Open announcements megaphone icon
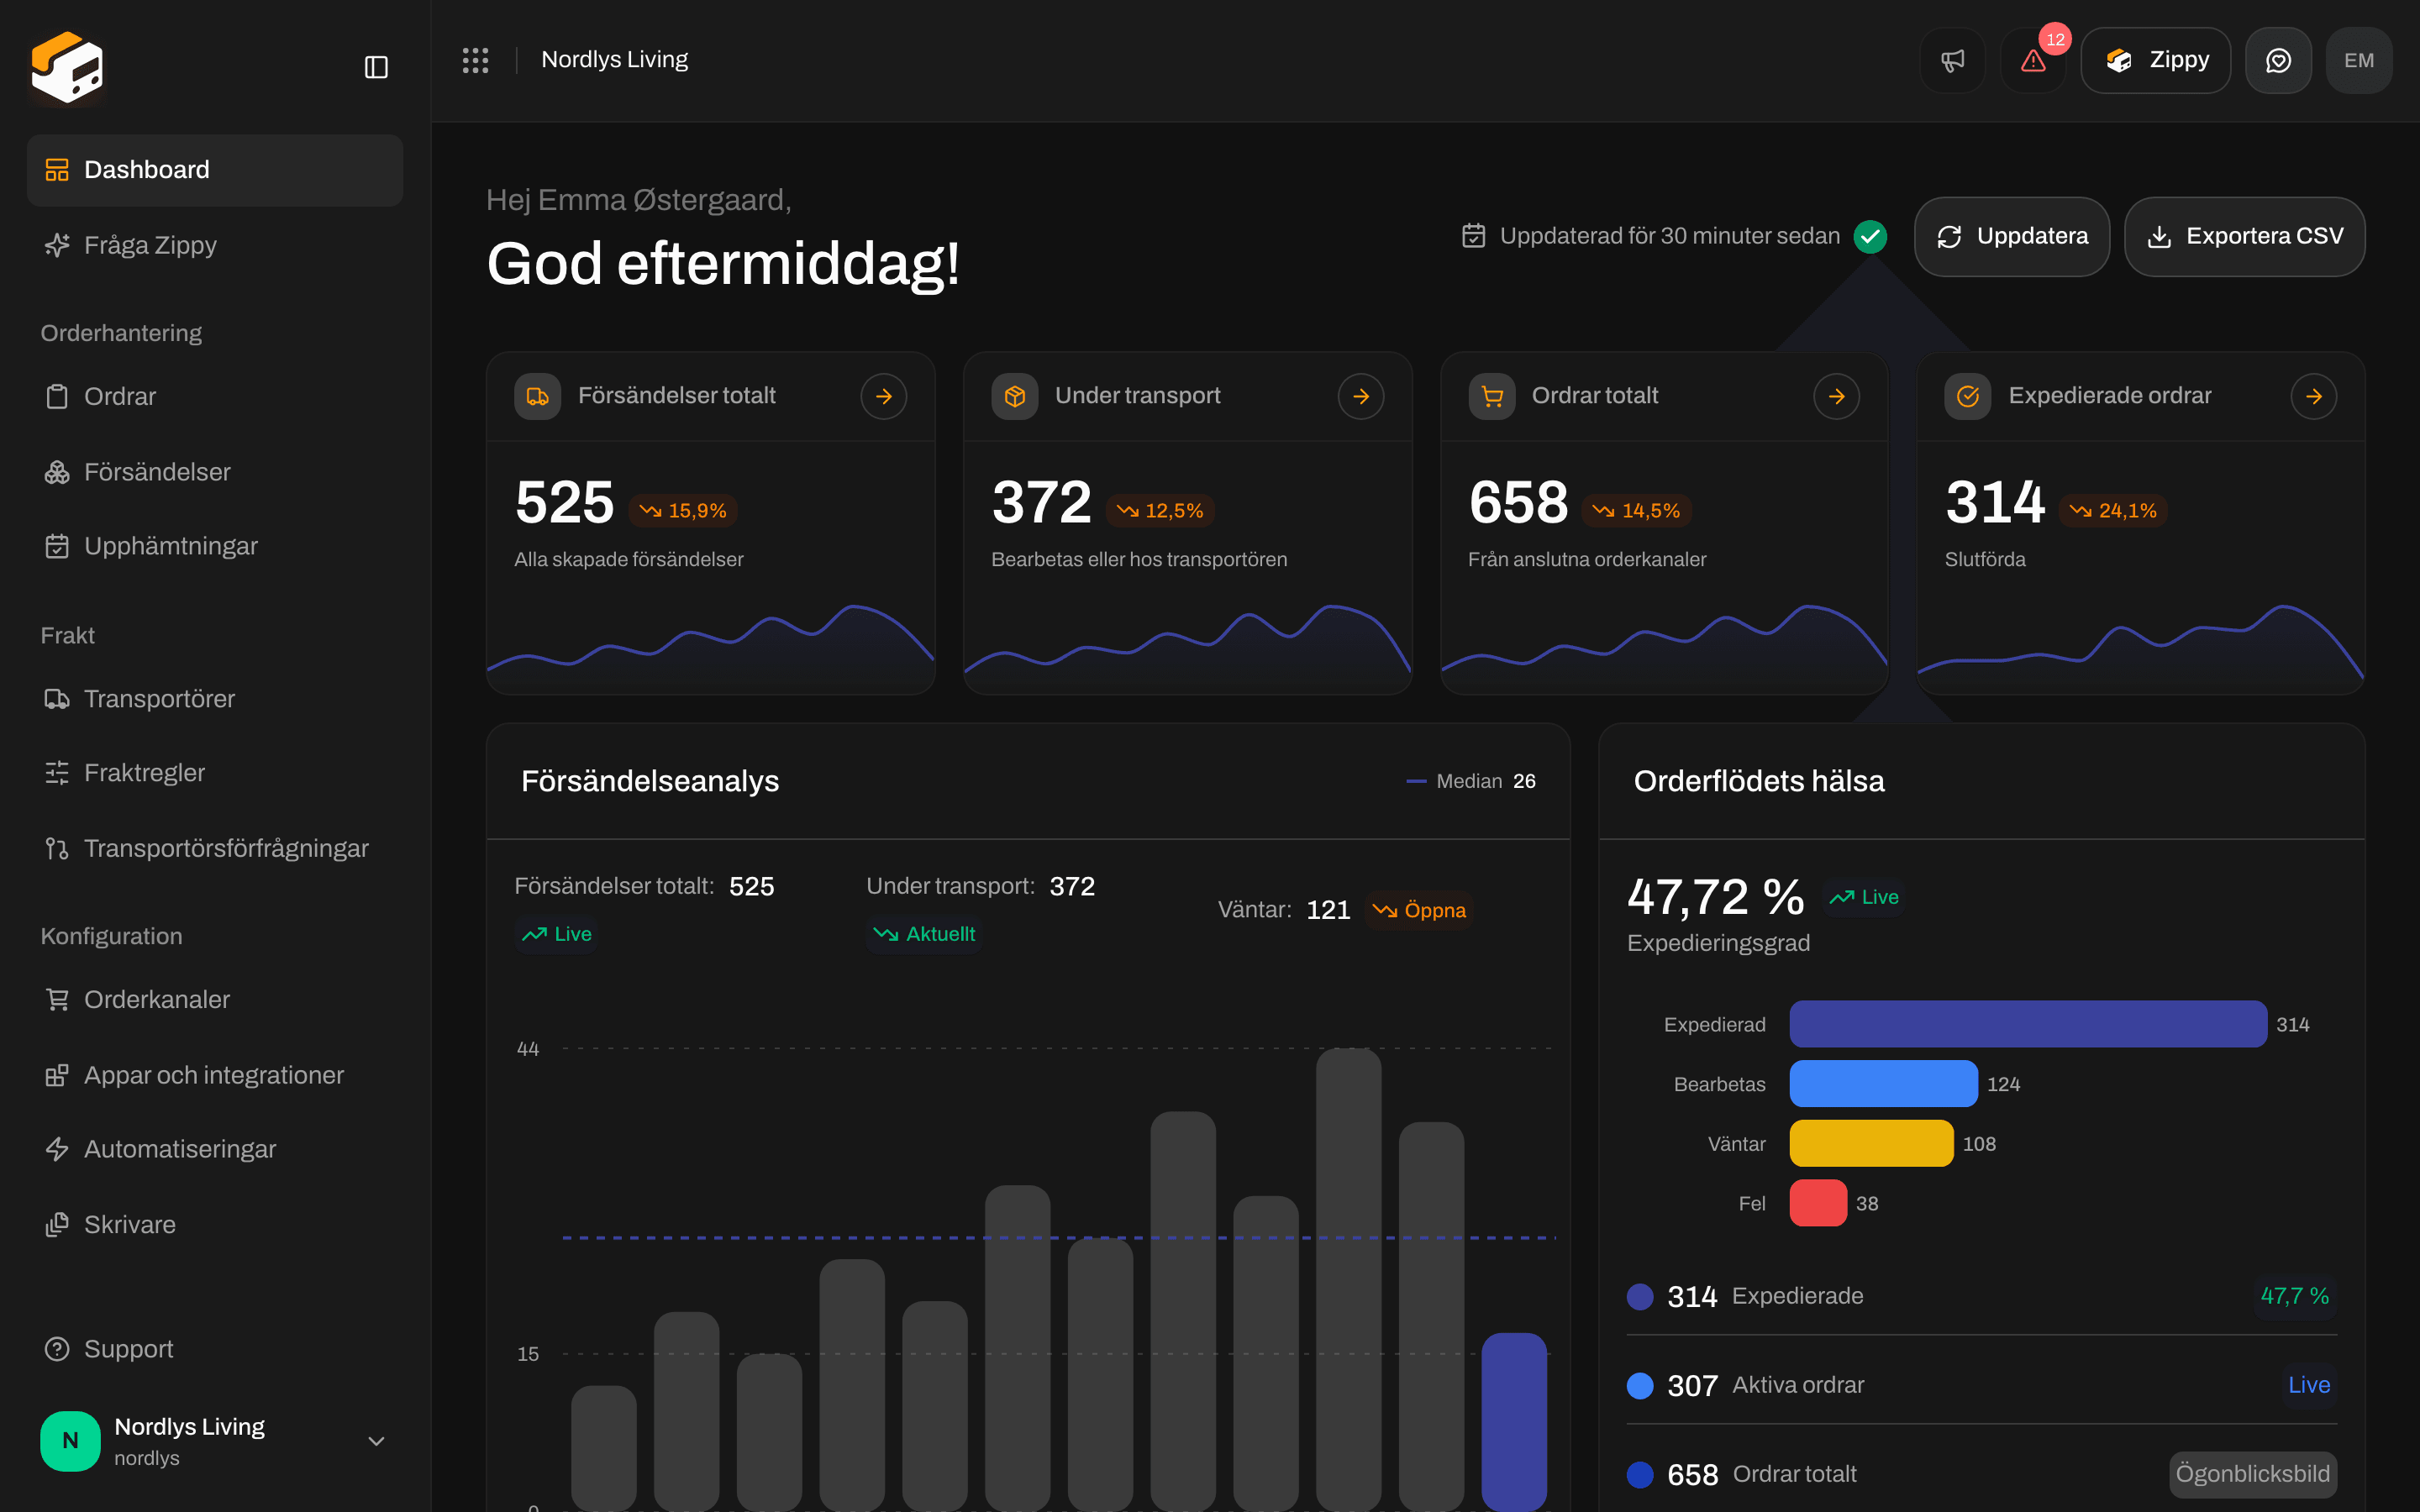This screenshot has width=2420, height=1512. [x=1952, y=60]
